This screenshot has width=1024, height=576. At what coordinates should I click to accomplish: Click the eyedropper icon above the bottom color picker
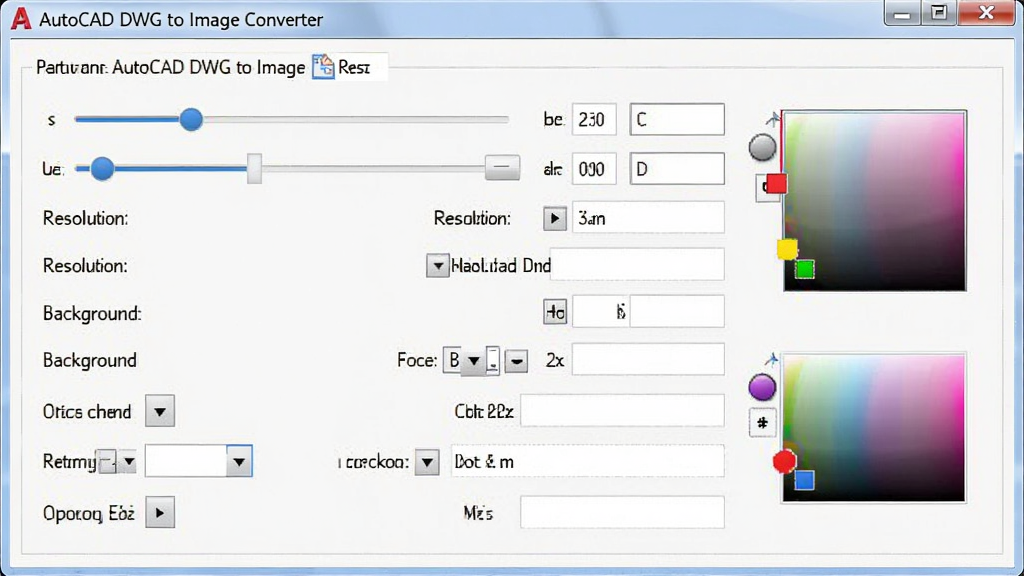pos(771,360)
